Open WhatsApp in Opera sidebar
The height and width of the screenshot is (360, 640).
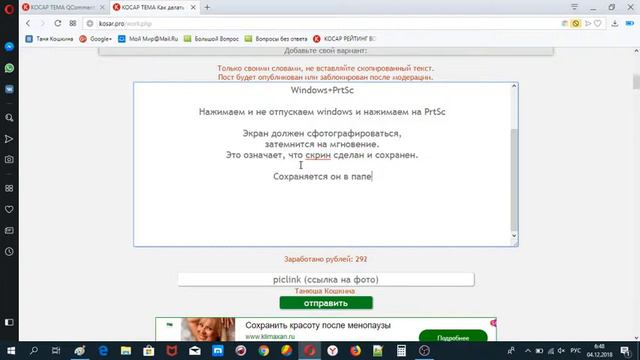[9, 68]
